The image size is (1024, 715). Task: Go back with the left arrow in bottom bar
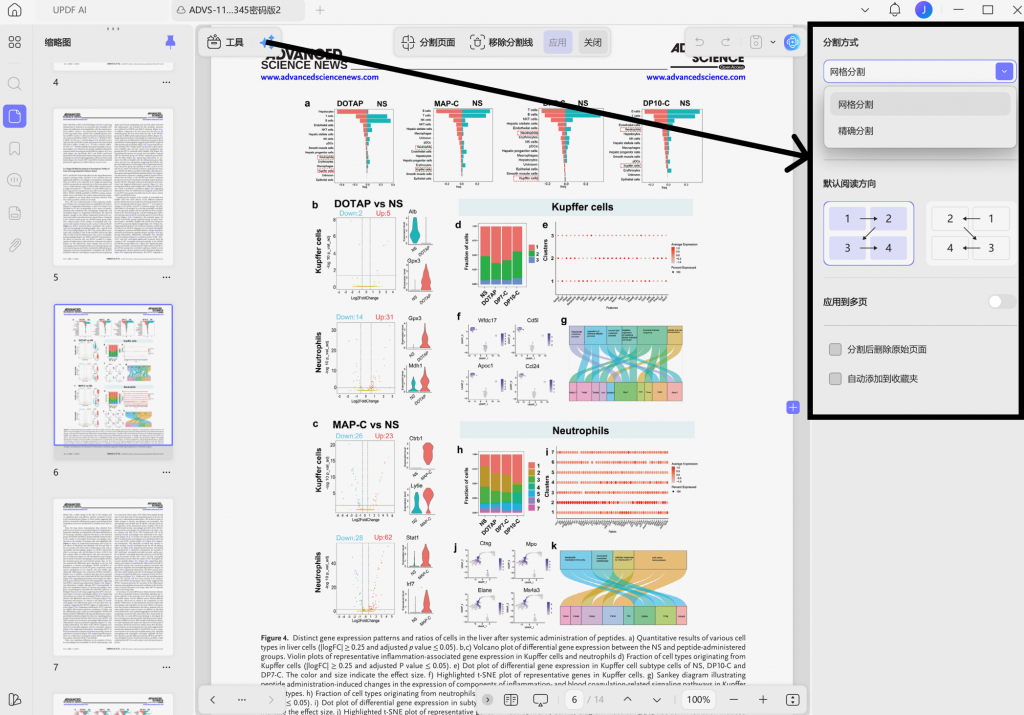tap(213, 699)
